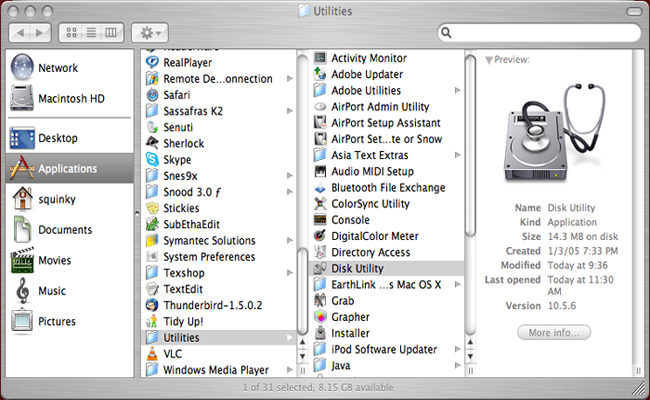Go back with the Back arrow button
The width and height of the screenshot is (650, 400).
[x=19, y=32]
